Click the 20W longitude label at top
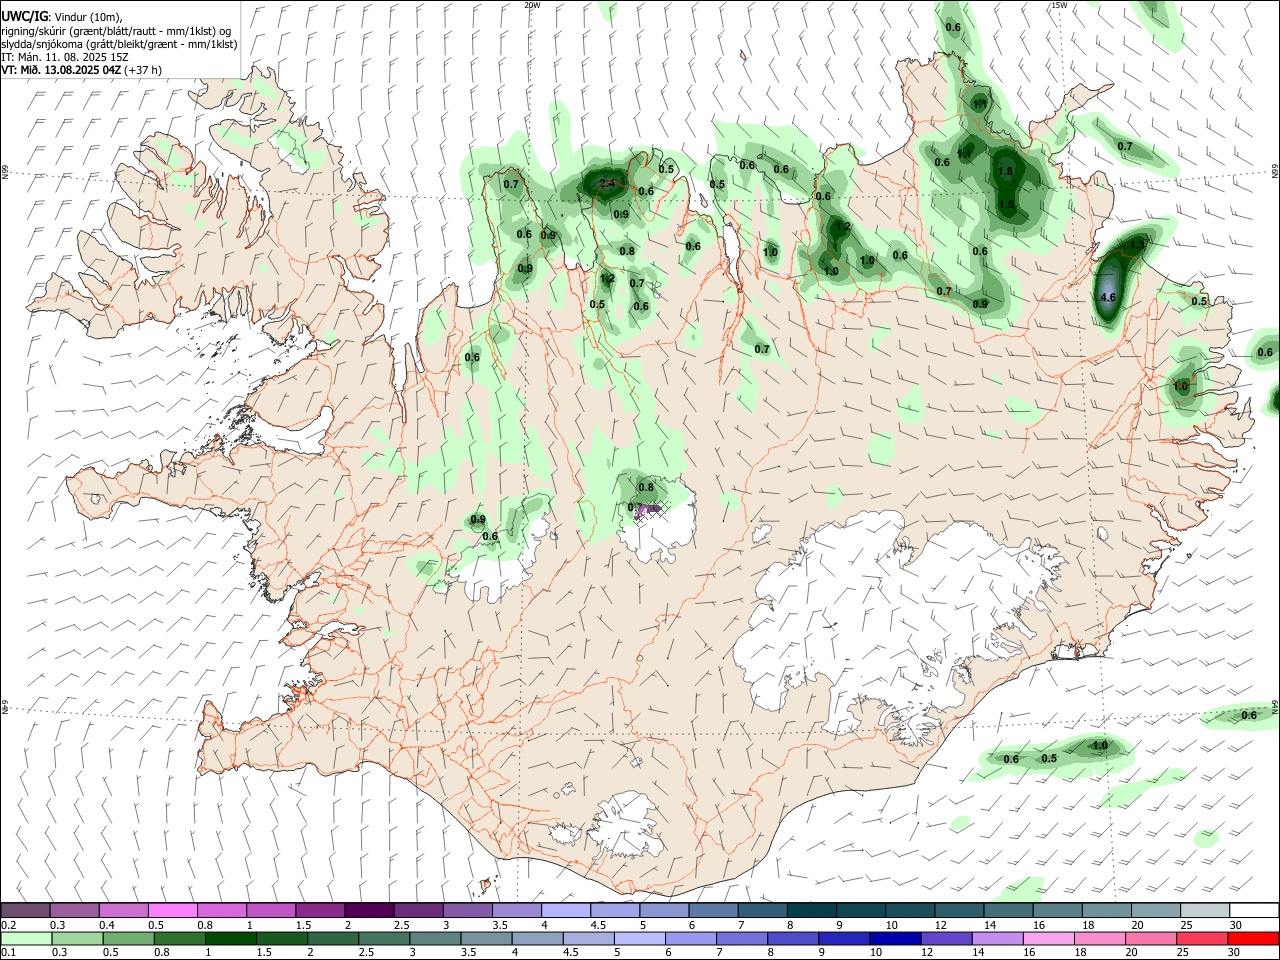1280x960 pixels. tap(532, 5)
